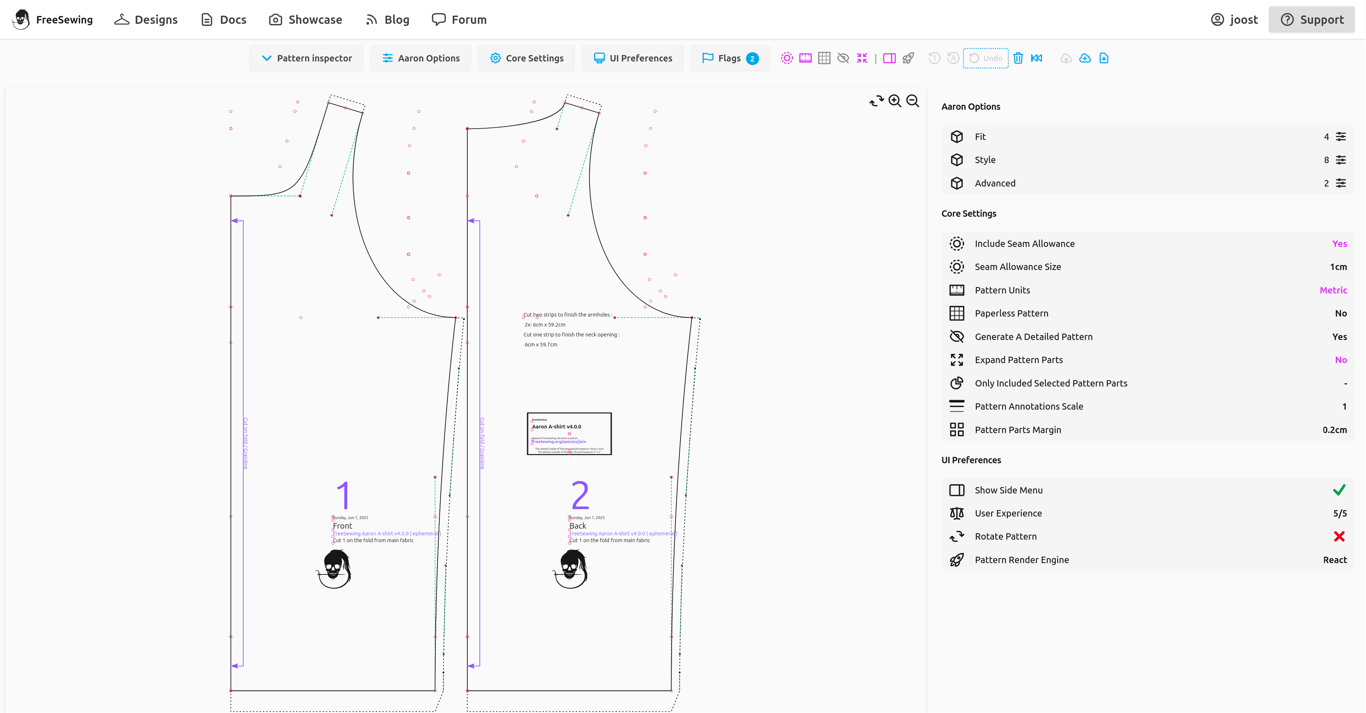Expand the Fit options group

tap(1148, 137)
